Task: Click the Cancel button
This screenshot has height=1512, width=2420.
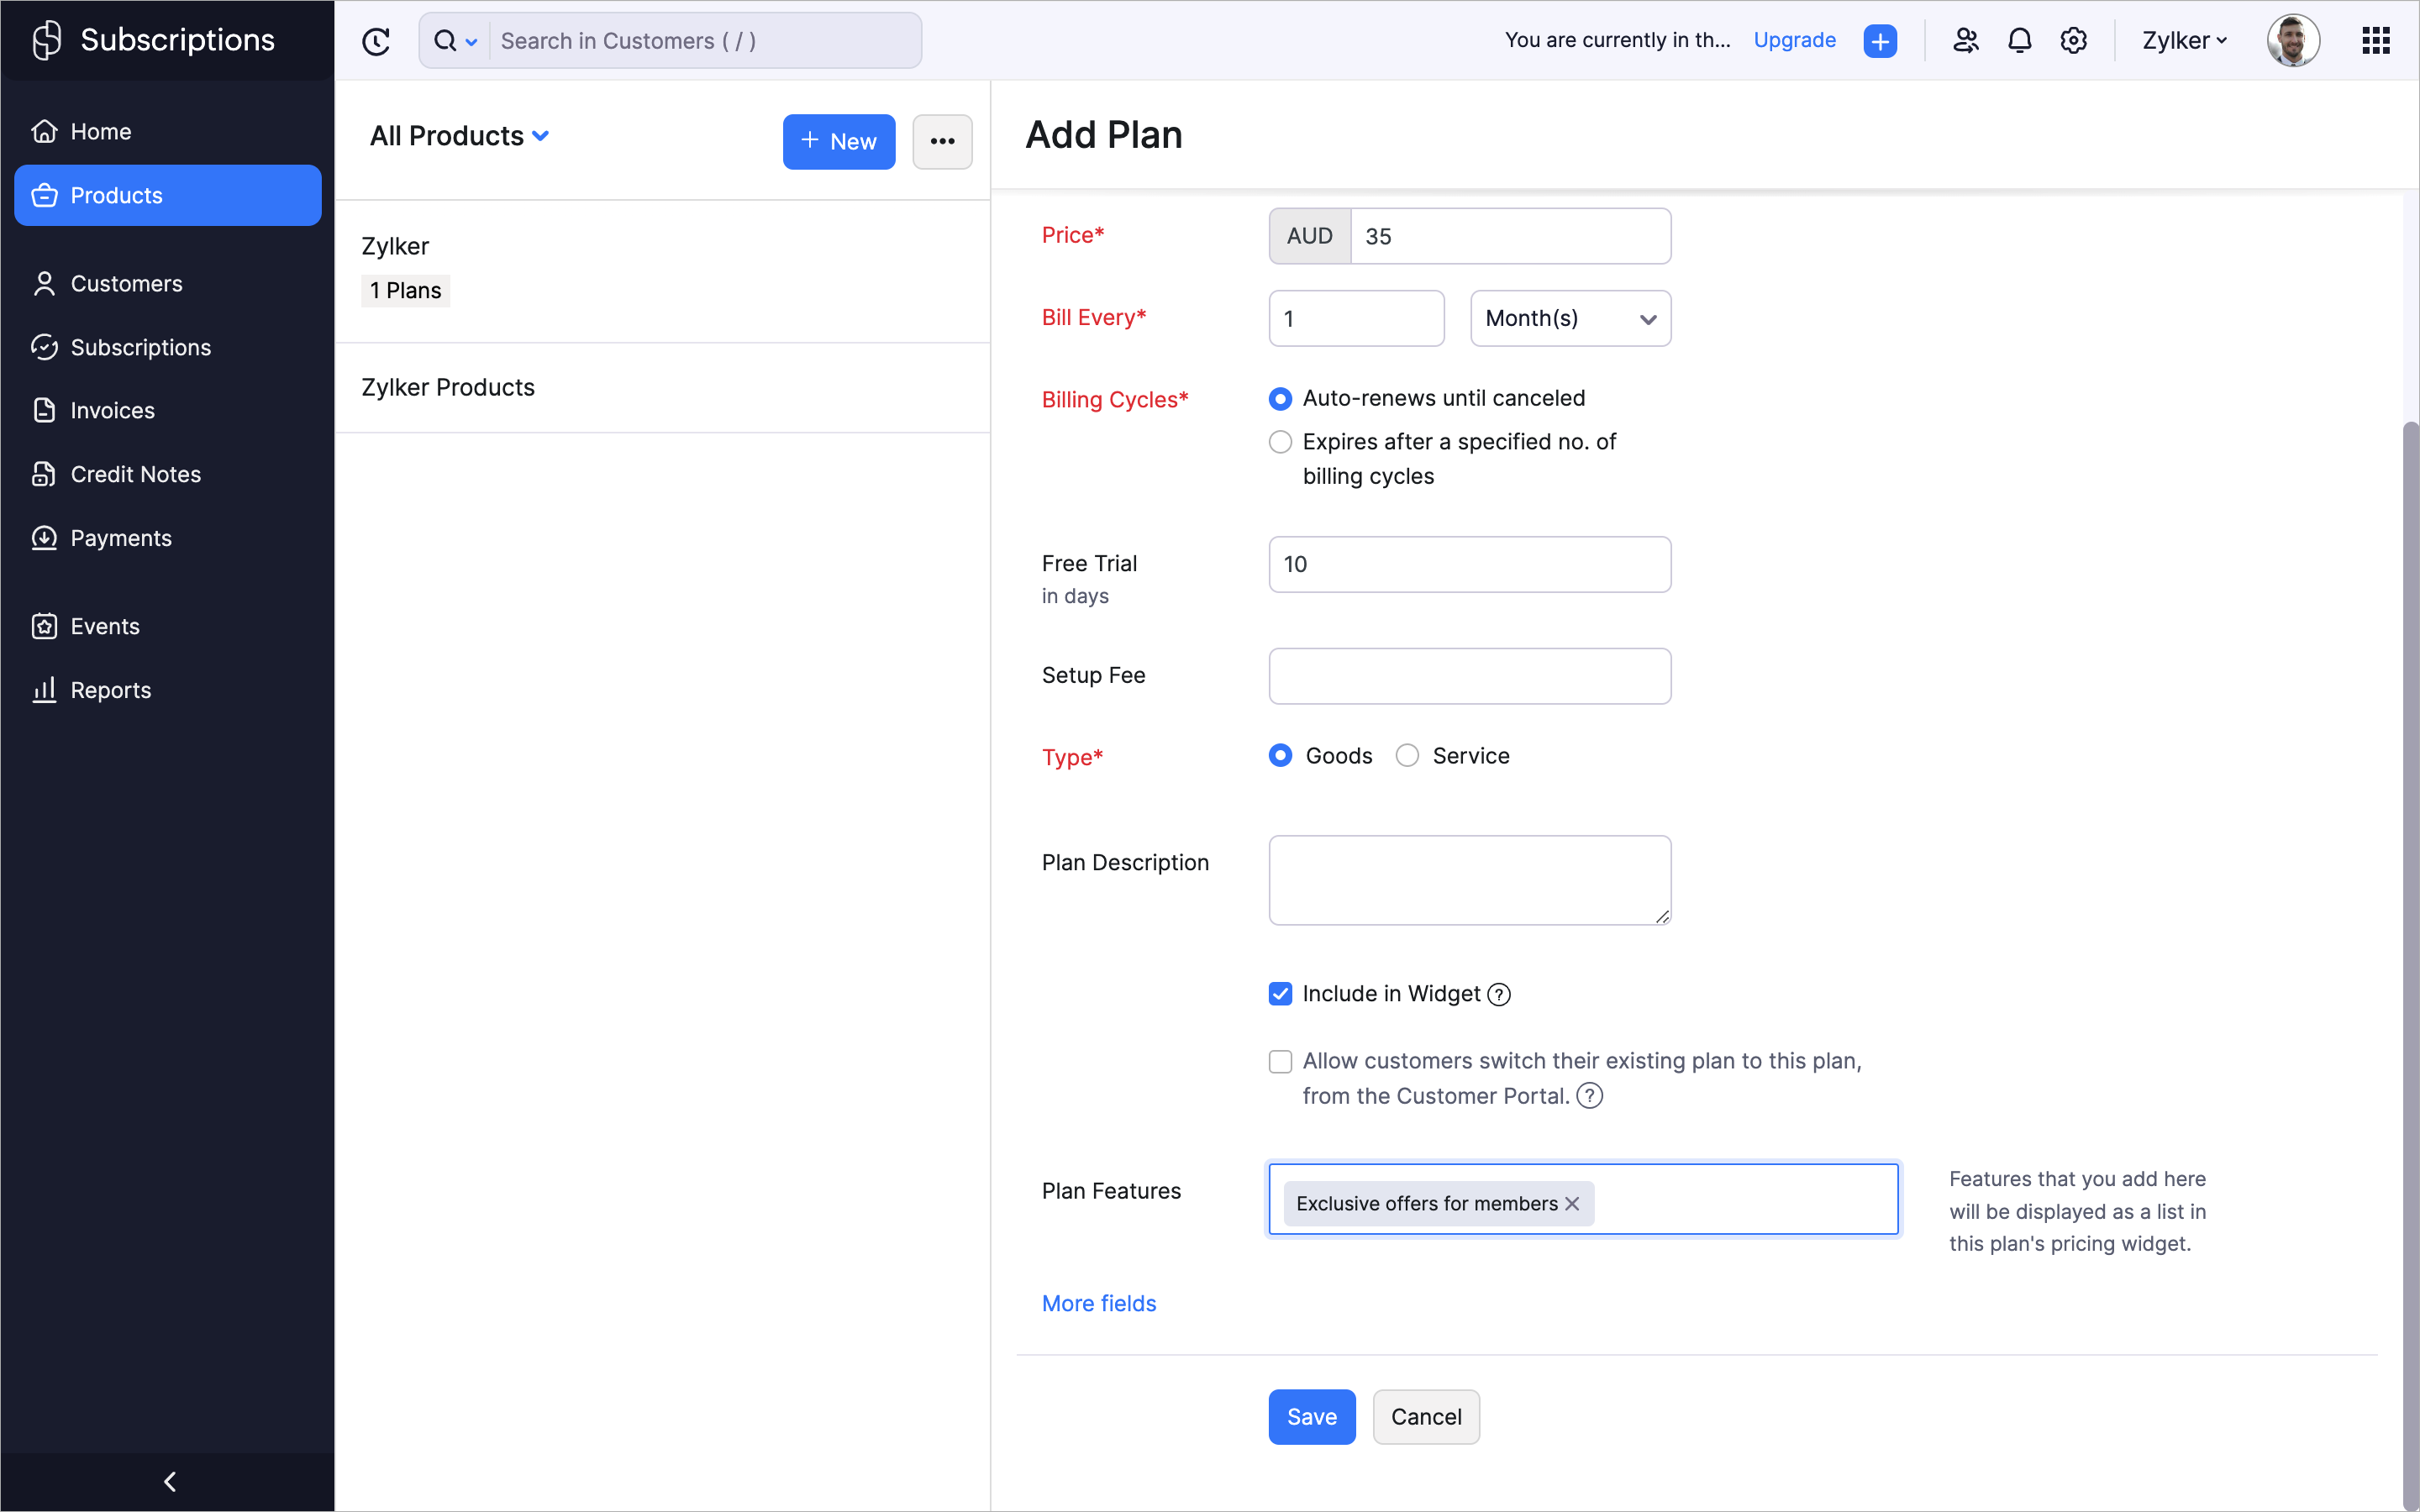Action: pyautogui.click(x=1425, y=1416)
